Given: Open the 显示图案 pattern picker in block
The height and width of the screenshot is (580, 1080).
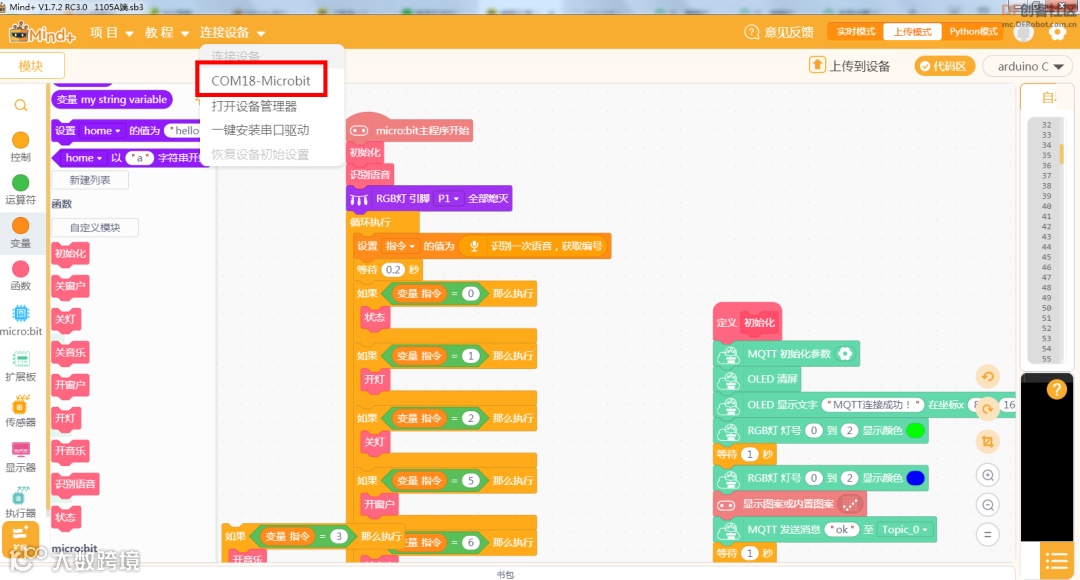Looking at the screenshot, I should click(850, 504).
